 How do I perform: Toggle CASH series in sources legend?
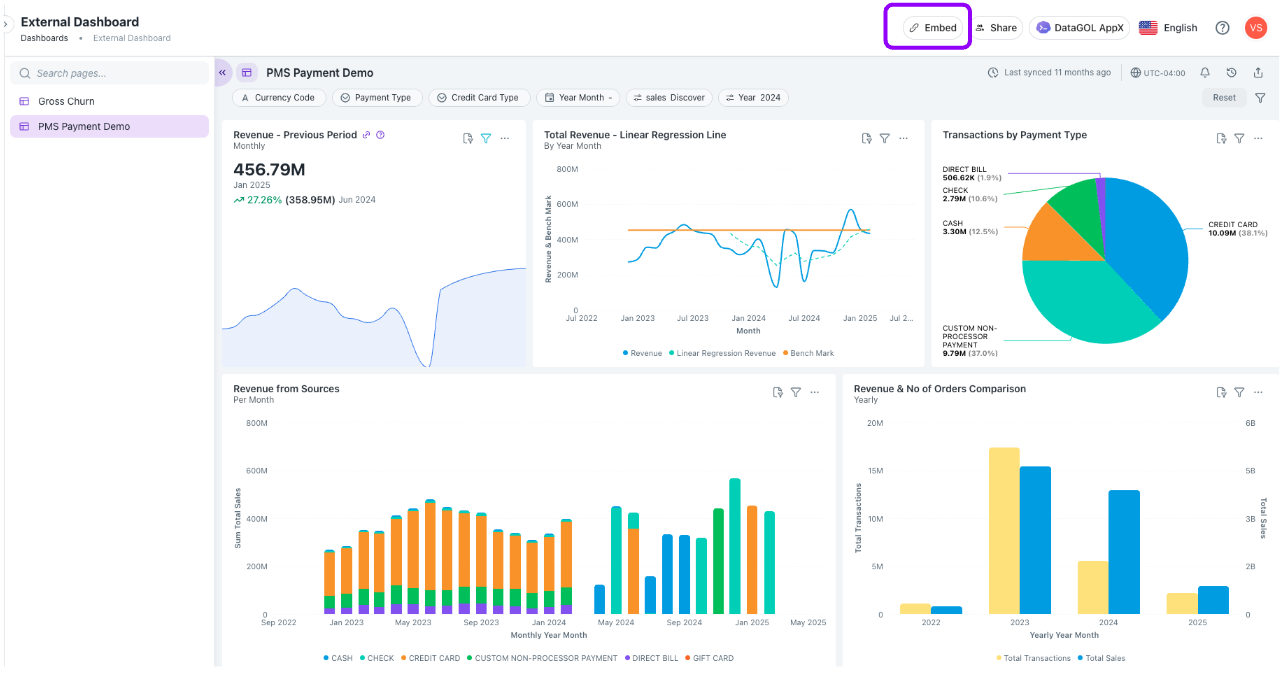(338, 658)
